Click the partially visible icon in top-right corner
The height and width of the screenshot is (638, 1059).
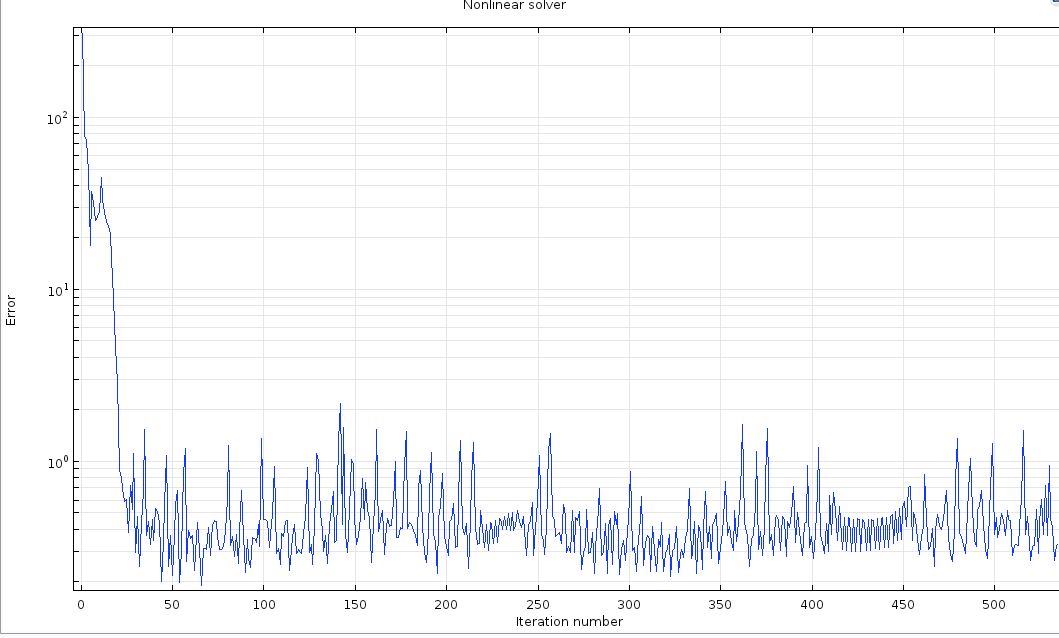tap(1054, 3)
